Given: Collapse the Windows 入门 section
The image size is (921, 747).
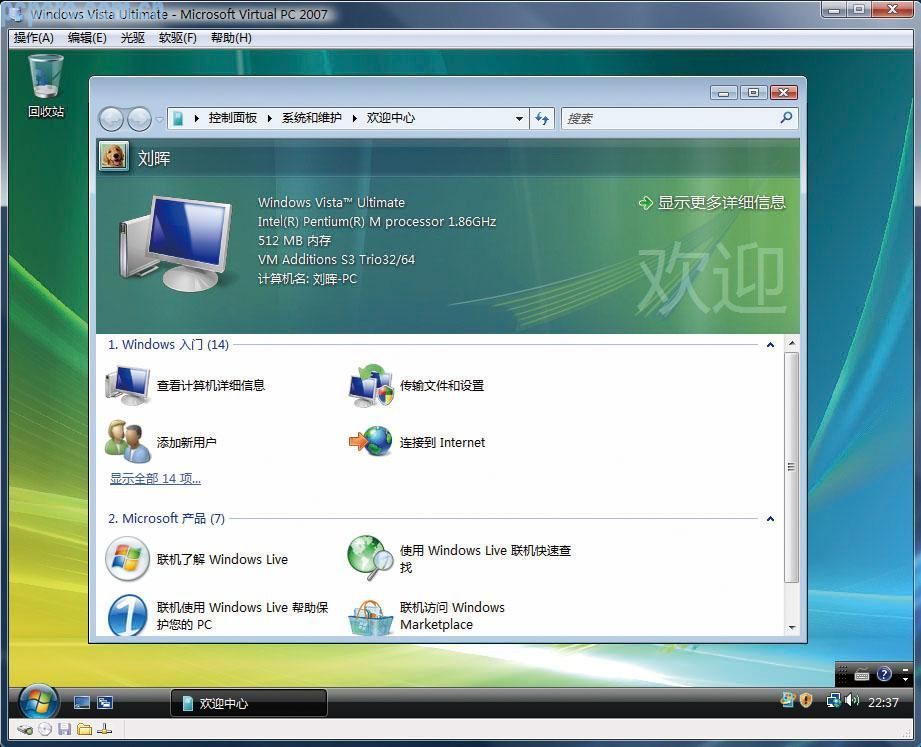Looking at the screenshot, I should [x=770, y=345].
